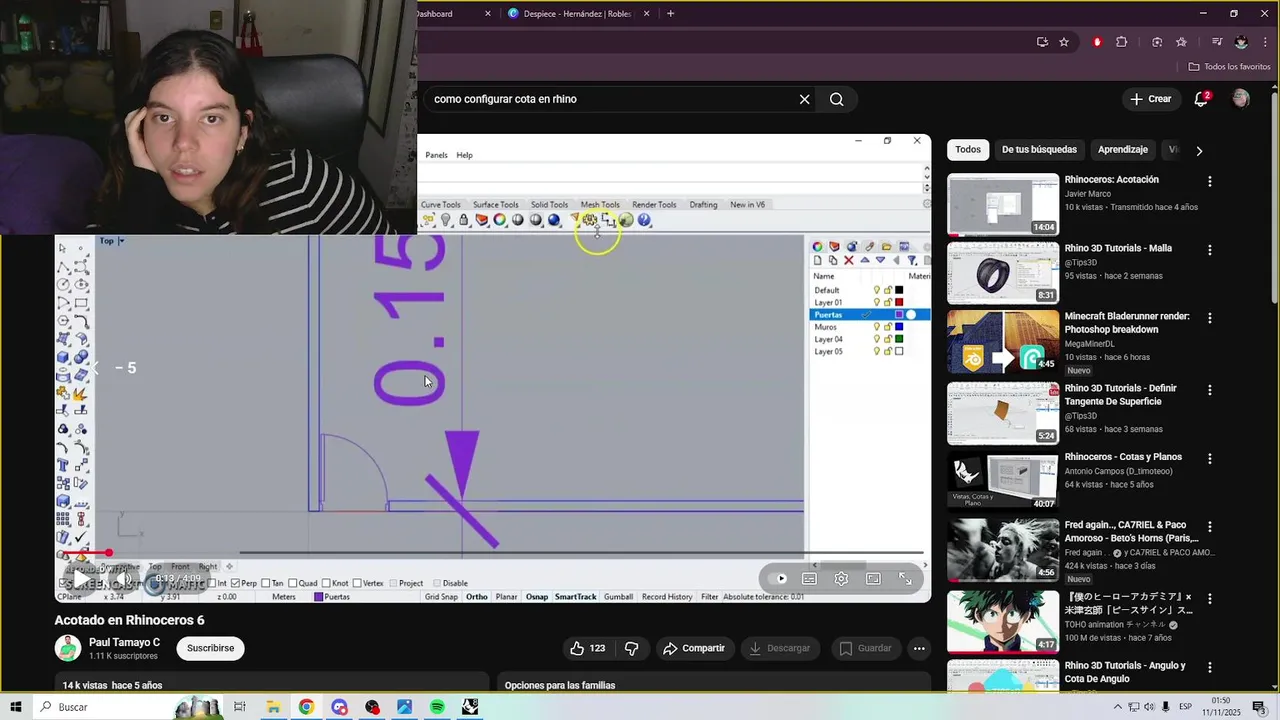
Task: Click Layer 01 red color swatch
Action: tap(899, 302)
